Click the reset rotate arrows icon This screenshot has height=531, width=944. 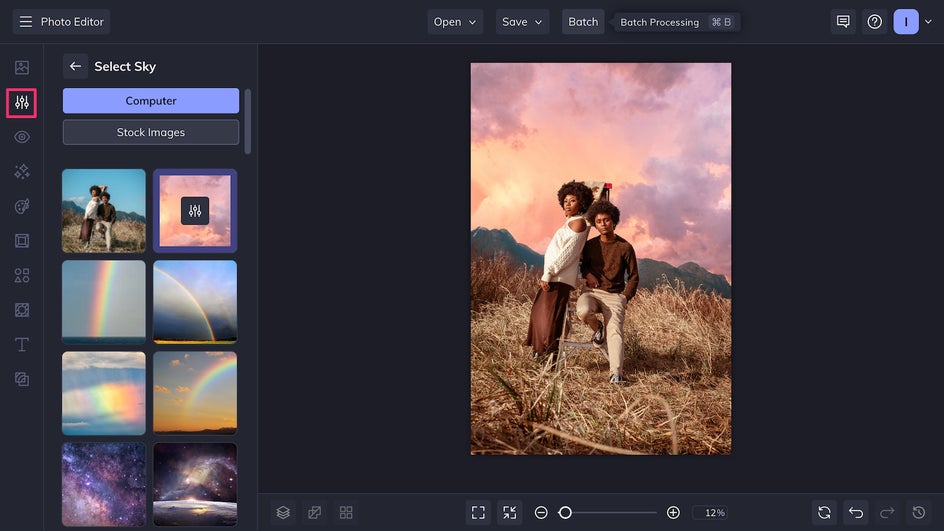tap(824, 512)
